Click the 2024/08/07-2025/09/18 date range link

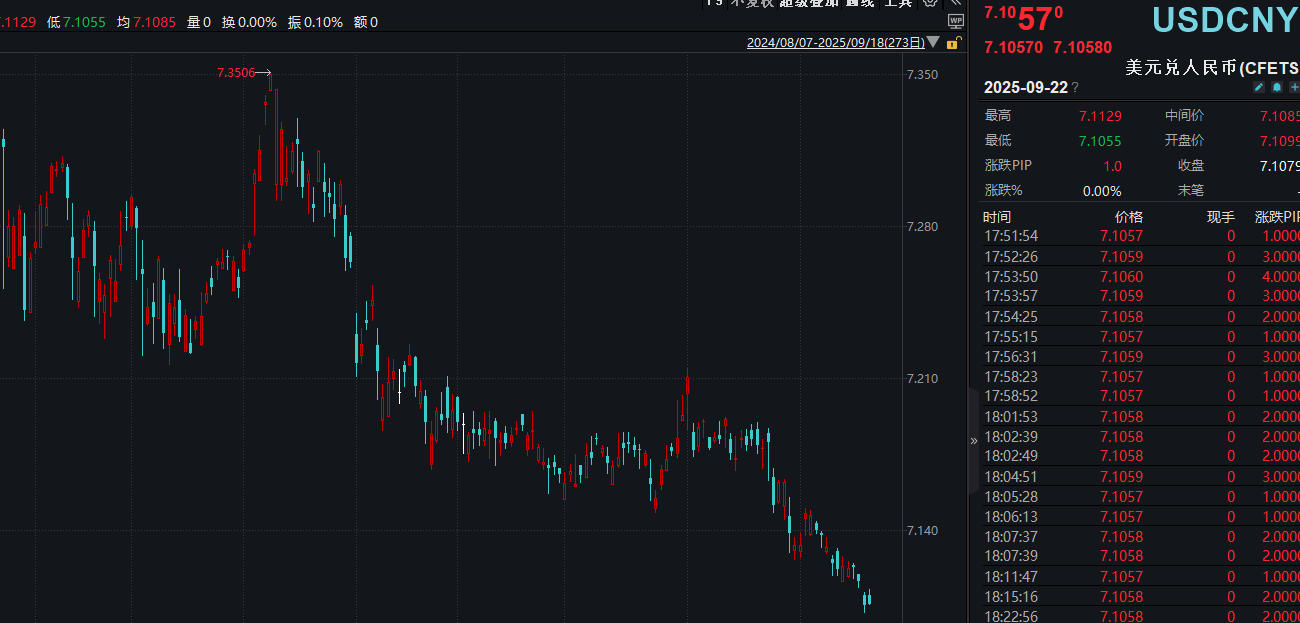pyautogui.click(x=835, y=43)
